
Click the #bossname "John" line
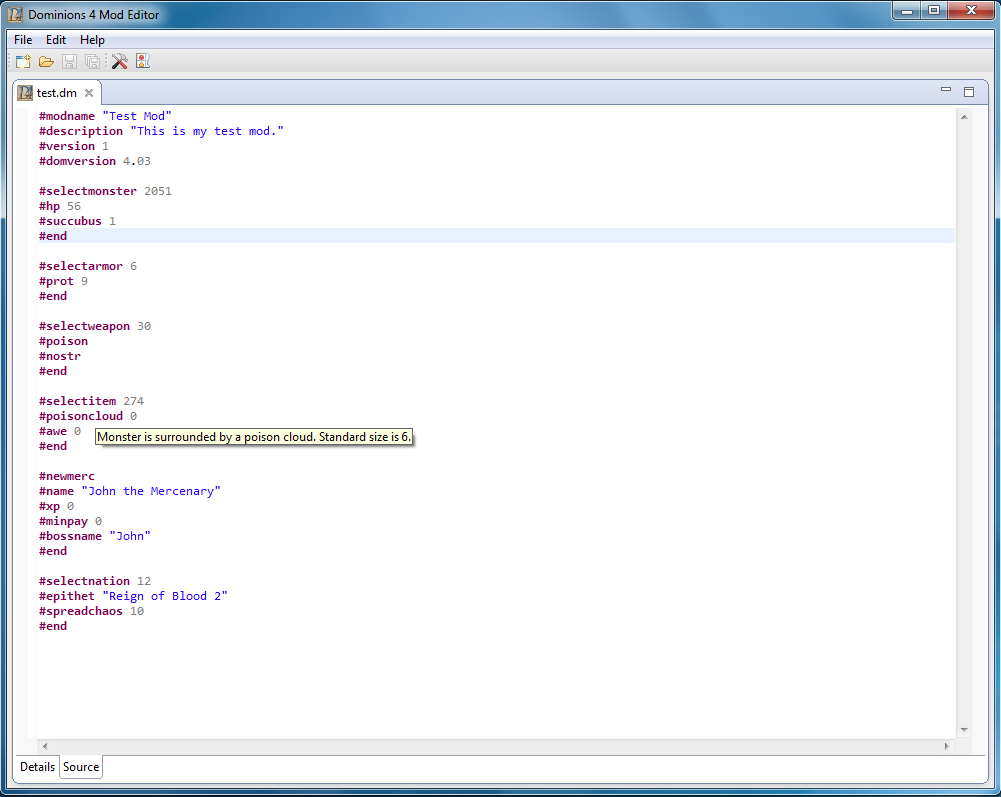(94, 536)
